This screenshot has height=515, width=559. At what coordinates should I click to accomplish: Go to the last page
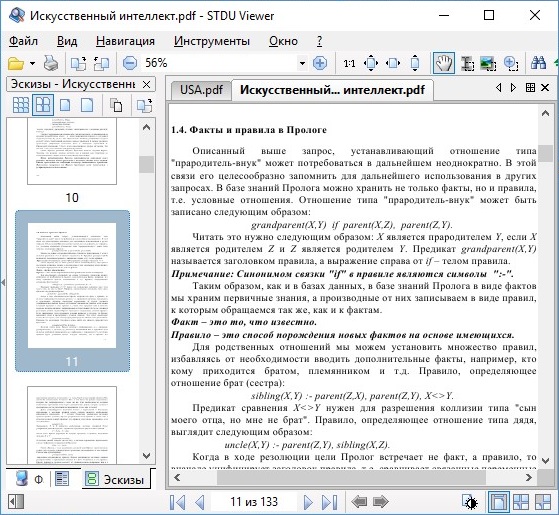point(330,502)
